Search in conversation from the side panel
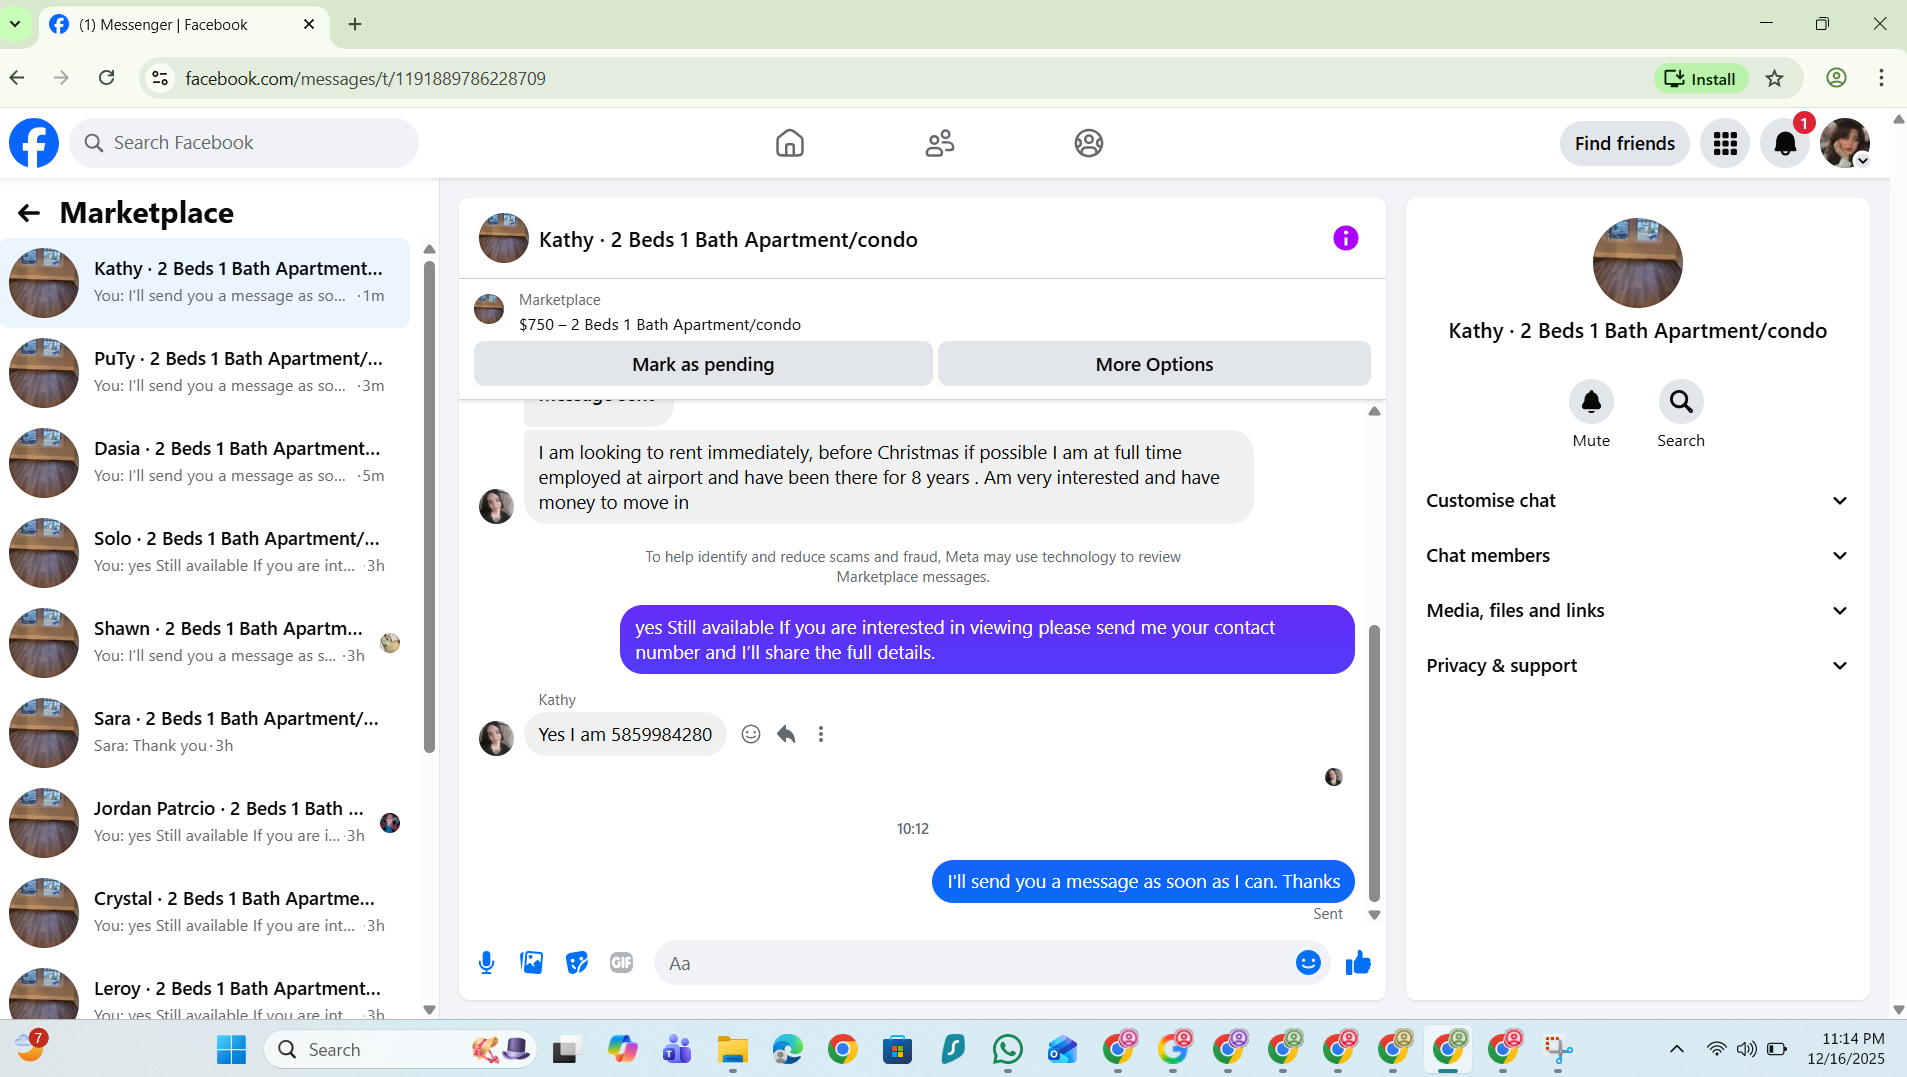Screen dimensions: 1907x1077 coord(1681,402)
